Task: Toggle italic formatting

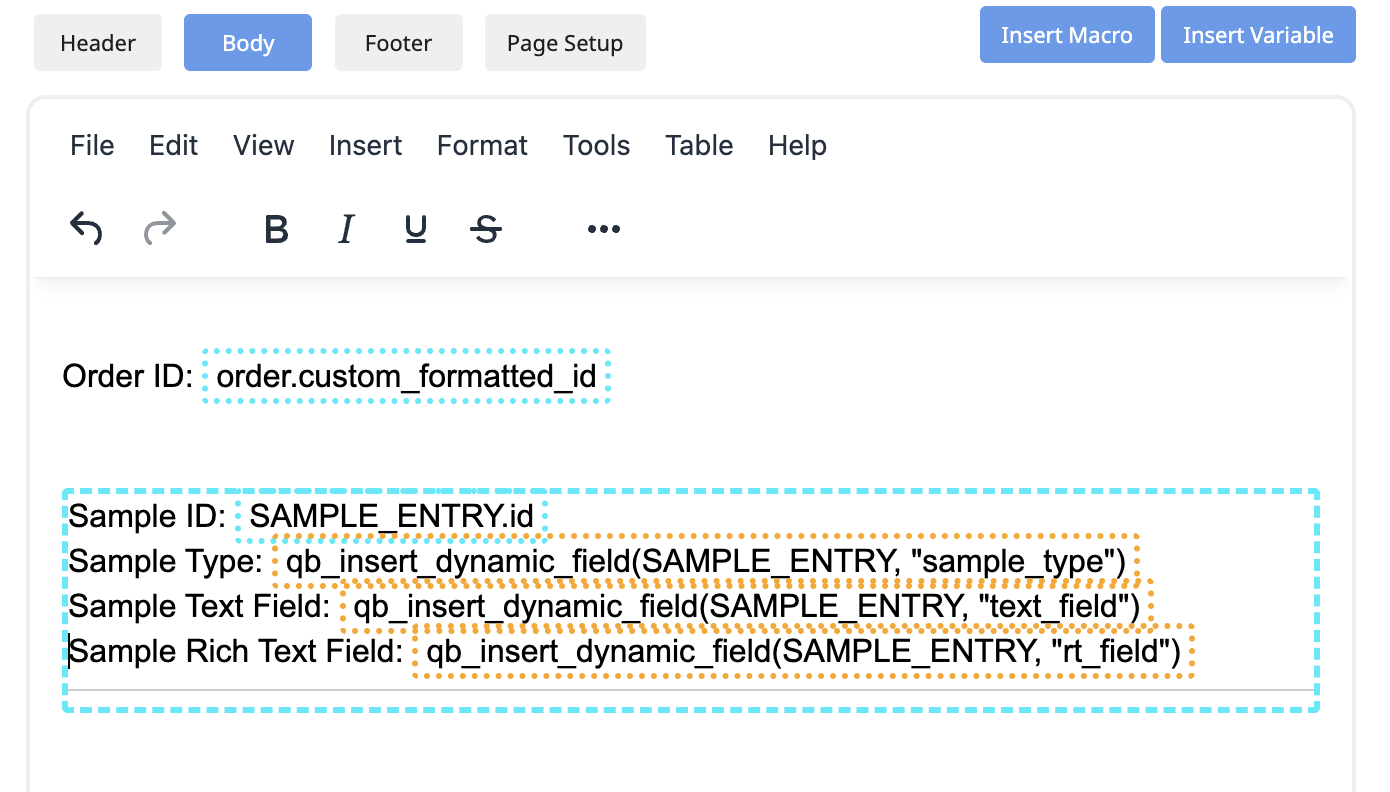Action: (x=346, y=229)
